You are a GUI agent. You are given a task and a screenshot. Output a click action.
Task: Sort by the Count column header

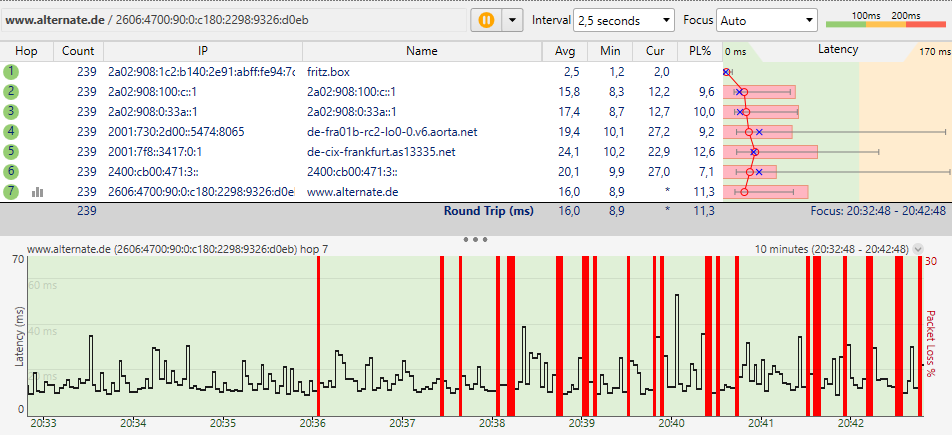[78, 51]
